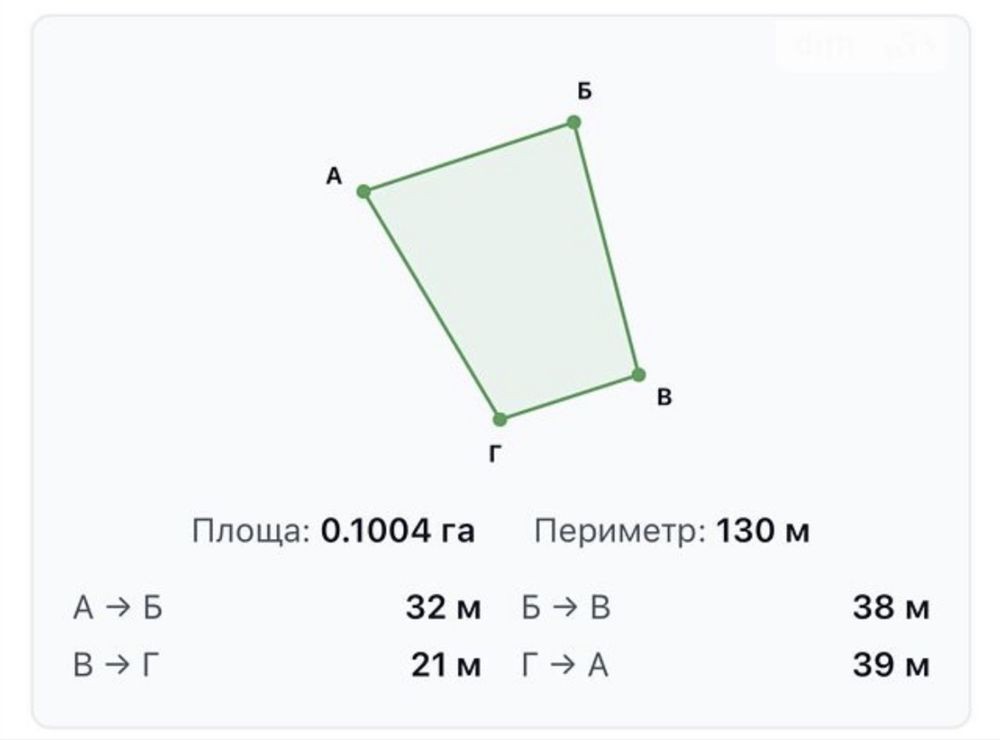Select vertex point Б at the top
The width and height of the screenshot is (1000, 740).
pos(573,122)
